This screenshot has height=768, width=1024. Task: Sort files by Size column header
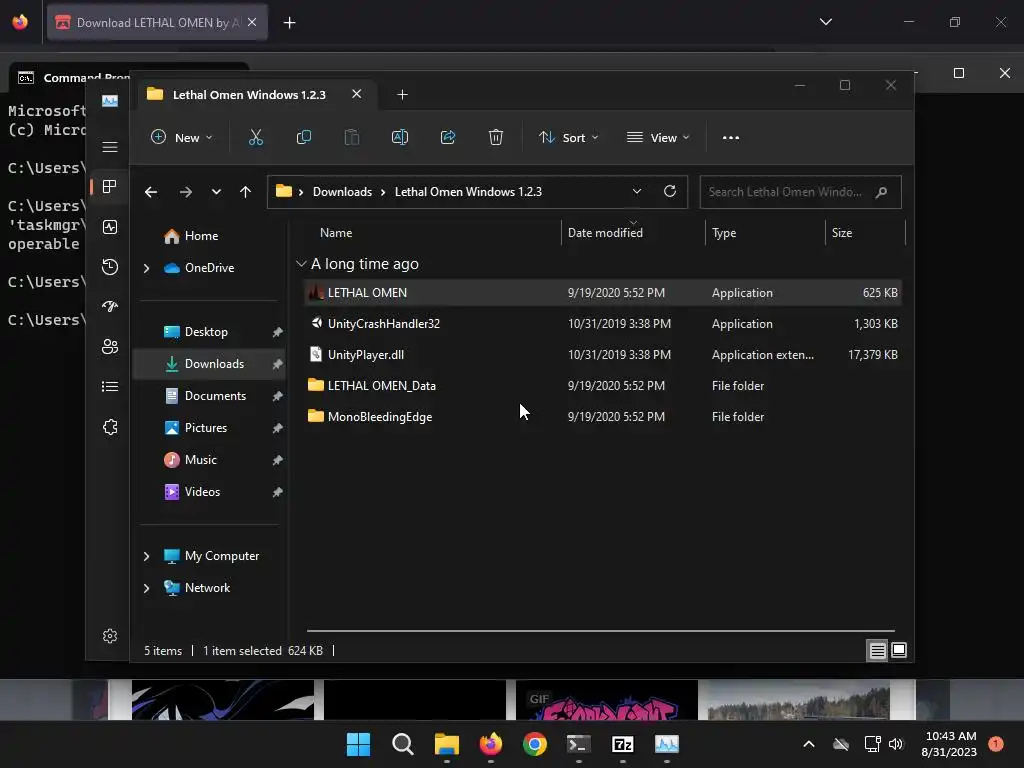click(842, 233)
